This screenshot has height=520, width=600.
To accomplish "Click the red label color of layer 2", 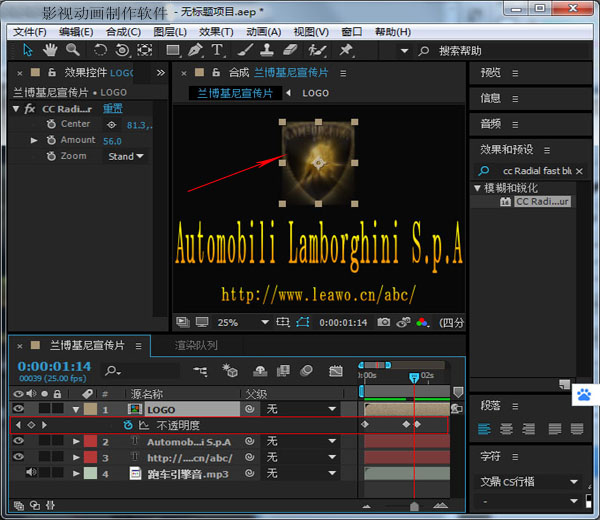I will 90,441.
